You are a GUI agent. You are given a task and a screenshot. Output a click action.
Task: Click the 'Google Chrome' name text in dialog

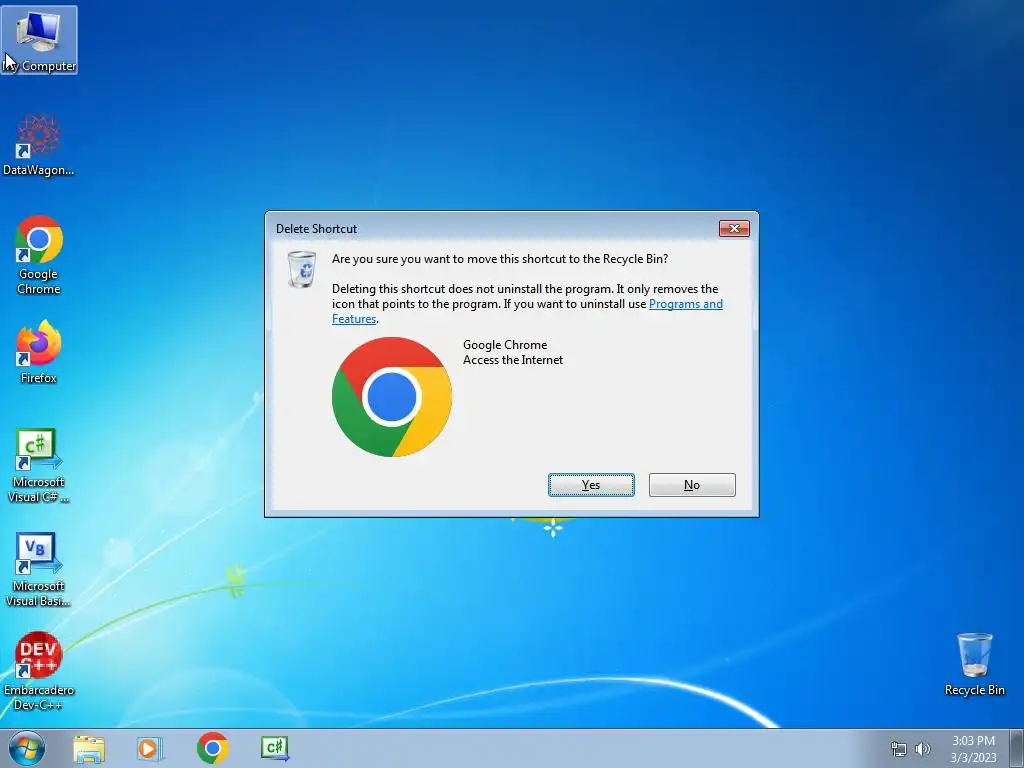[x=505, y=345]
